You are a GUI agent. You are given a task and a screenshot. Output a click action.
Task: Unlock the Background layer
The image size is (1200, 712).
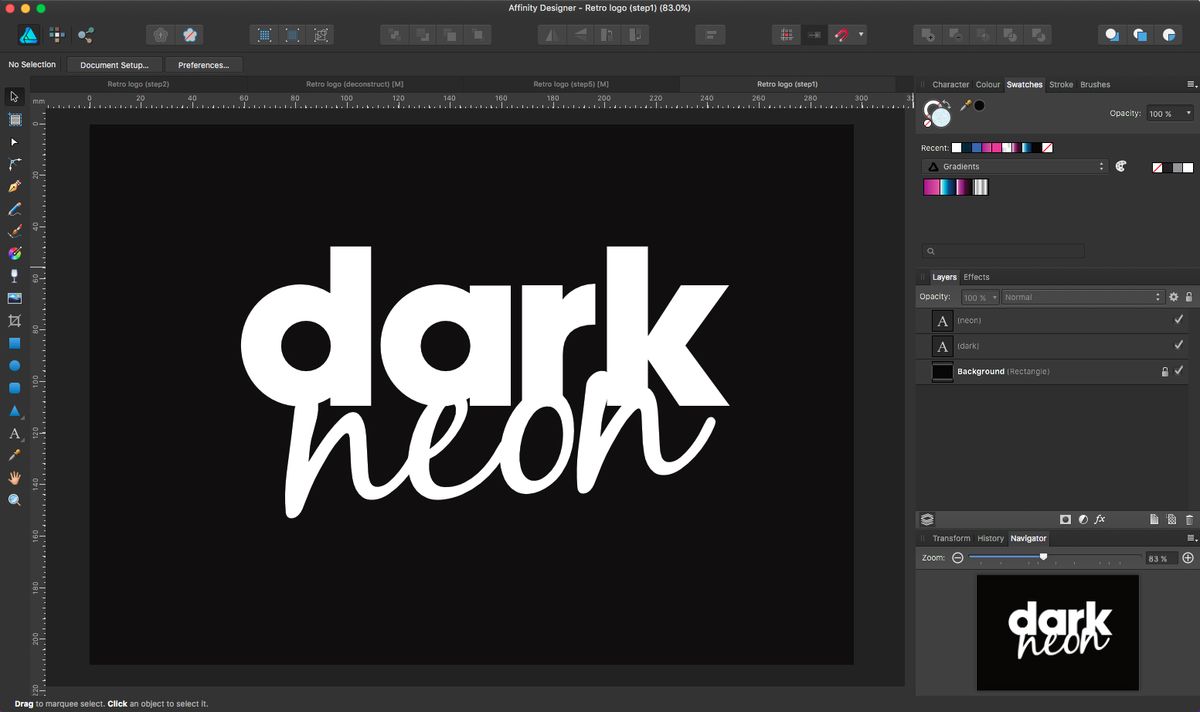coord(1164,371)
